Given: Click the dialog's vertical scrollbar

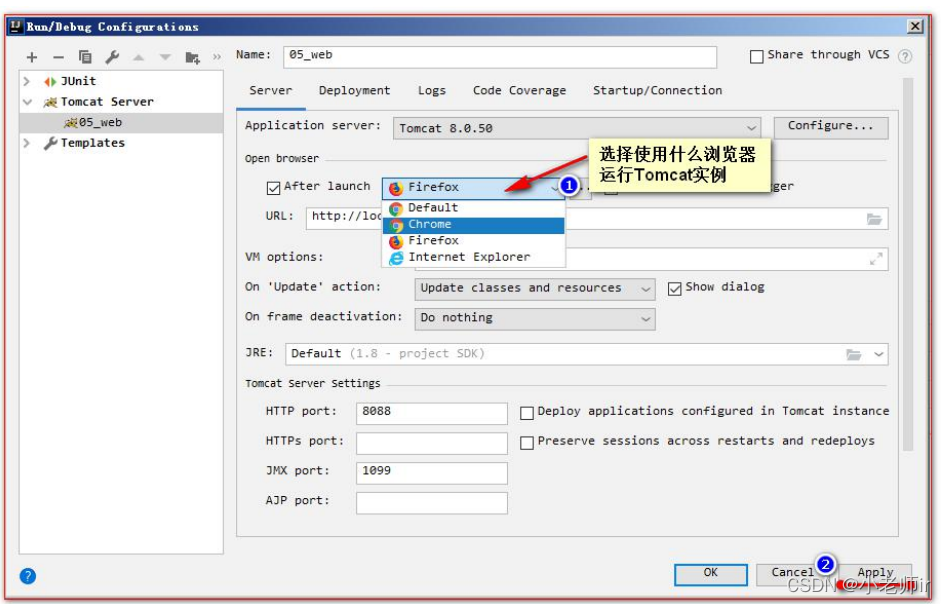Looking at the screenshot, I should (907, 264).
